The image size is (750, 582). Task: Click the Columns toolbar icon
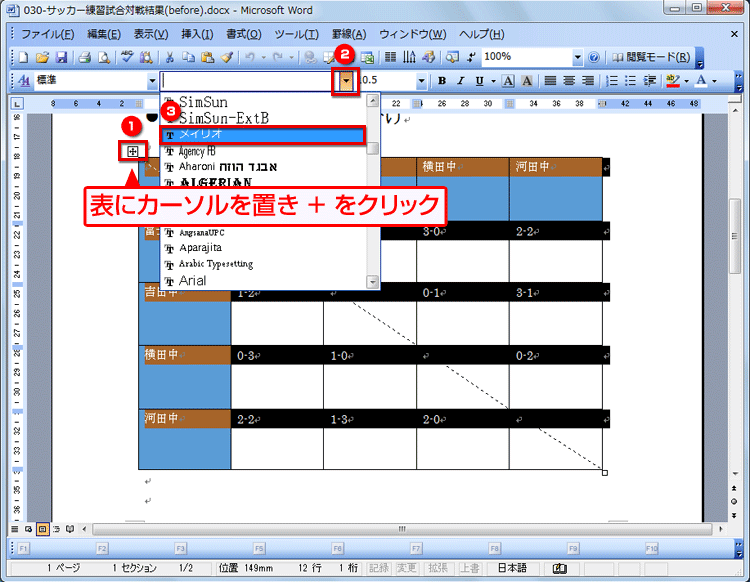(x=390, y=57)
